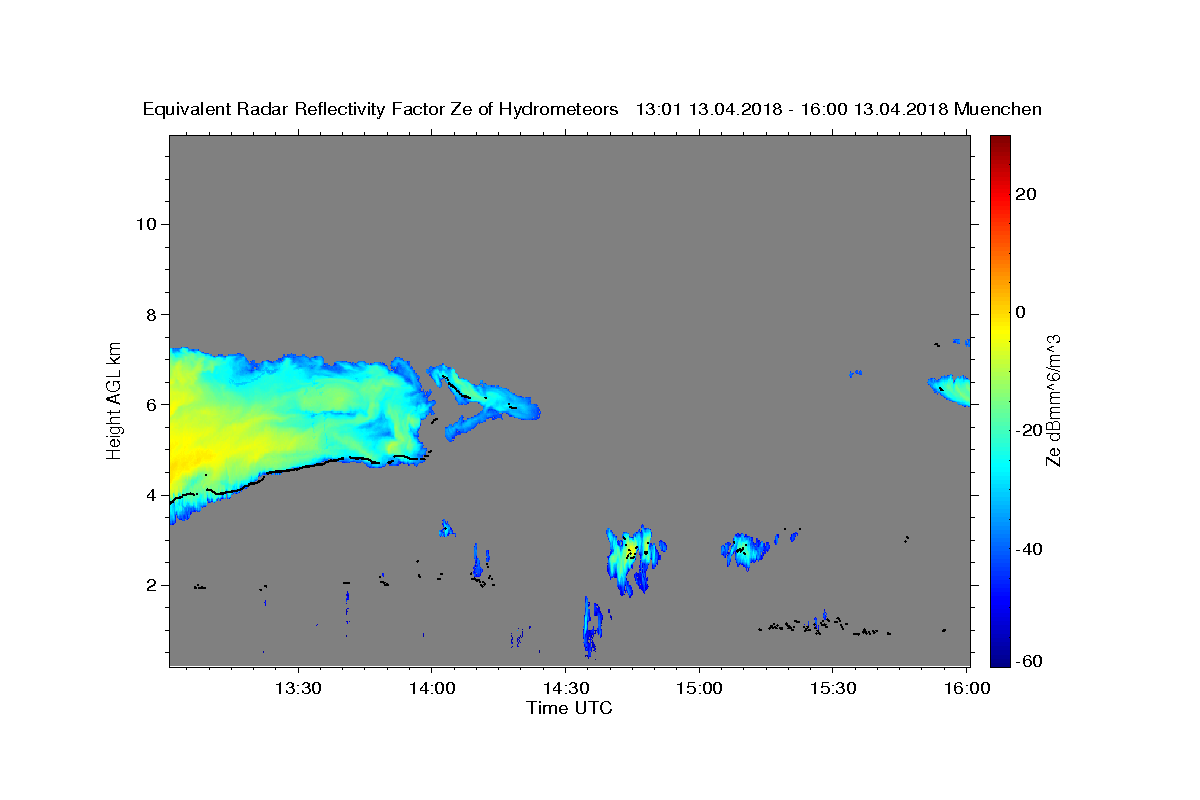Screen dimensions: 1200x800
Task: Click the height tick label '4'
Action: click(150, 495)
